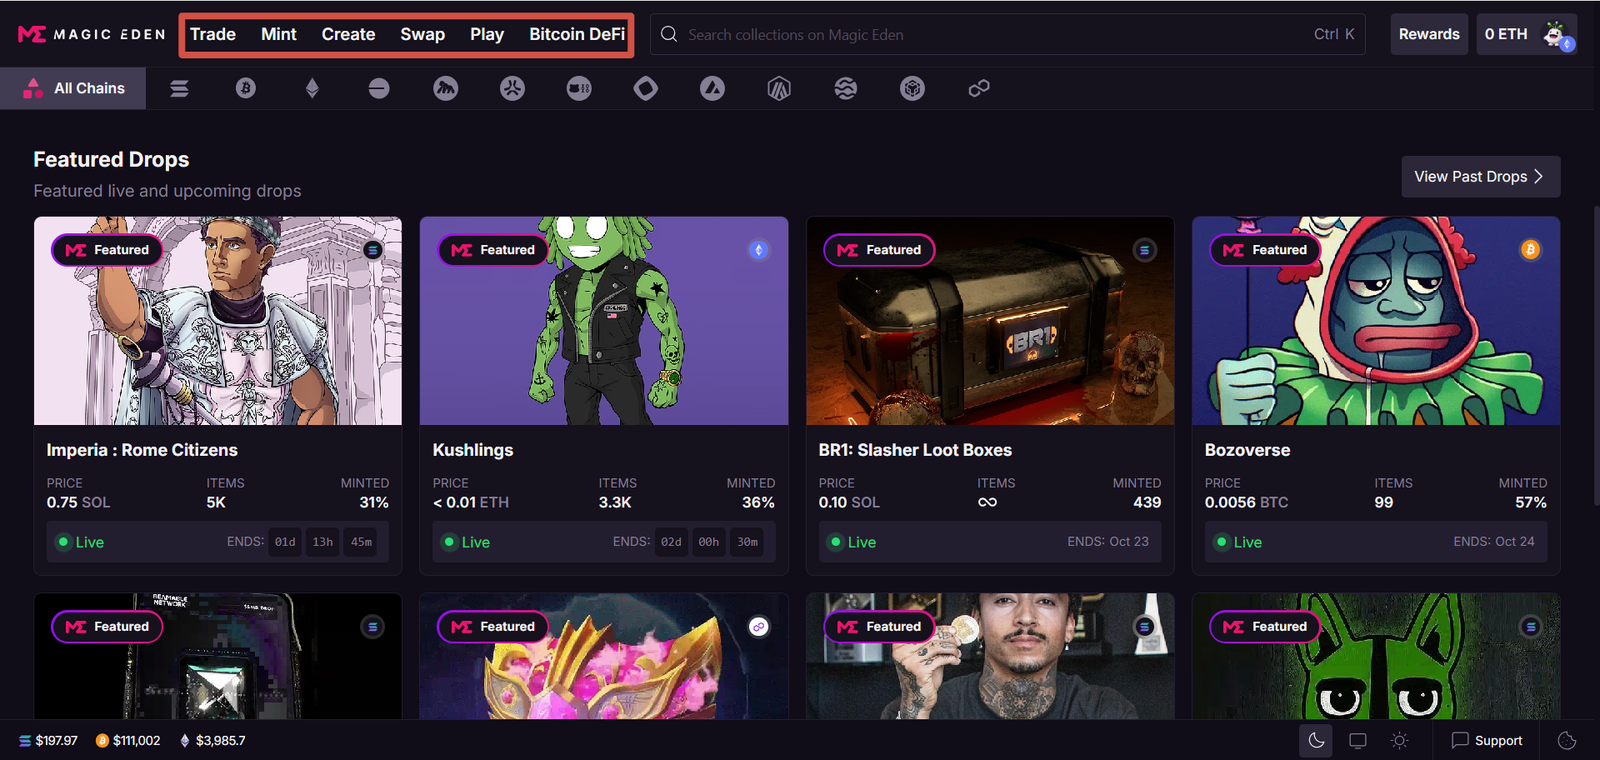The height and width of the screenshot is (760, 1600).
Task: Switch to dark mode moon toggle
Action: pos(1316,741)
